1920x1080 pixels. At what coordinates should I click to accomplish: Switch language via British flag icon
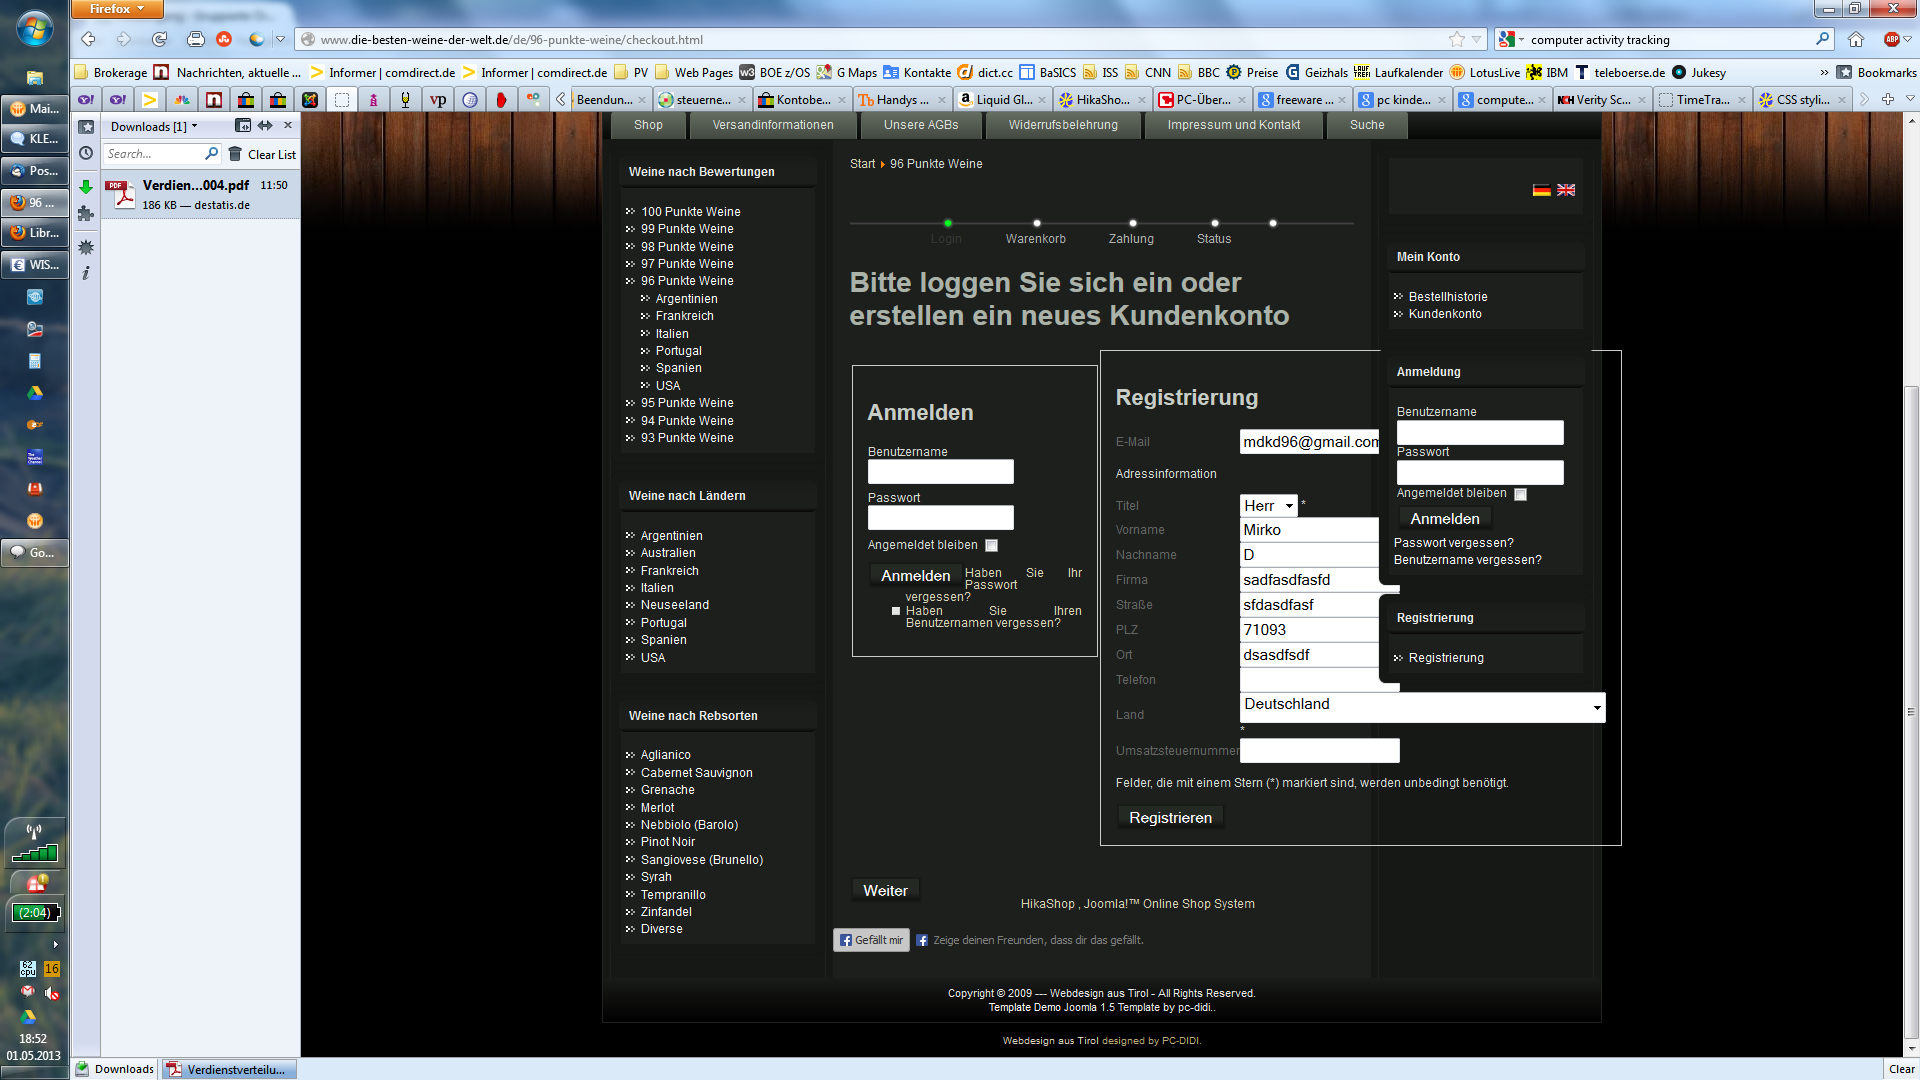point(1566,190)
